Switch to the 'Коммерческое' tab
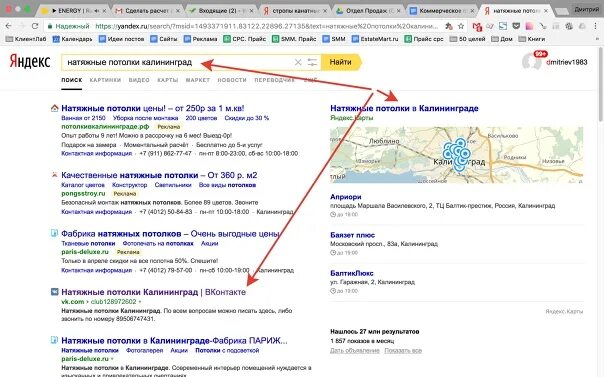This screenshot has height=377, width=604. [441, 11]
